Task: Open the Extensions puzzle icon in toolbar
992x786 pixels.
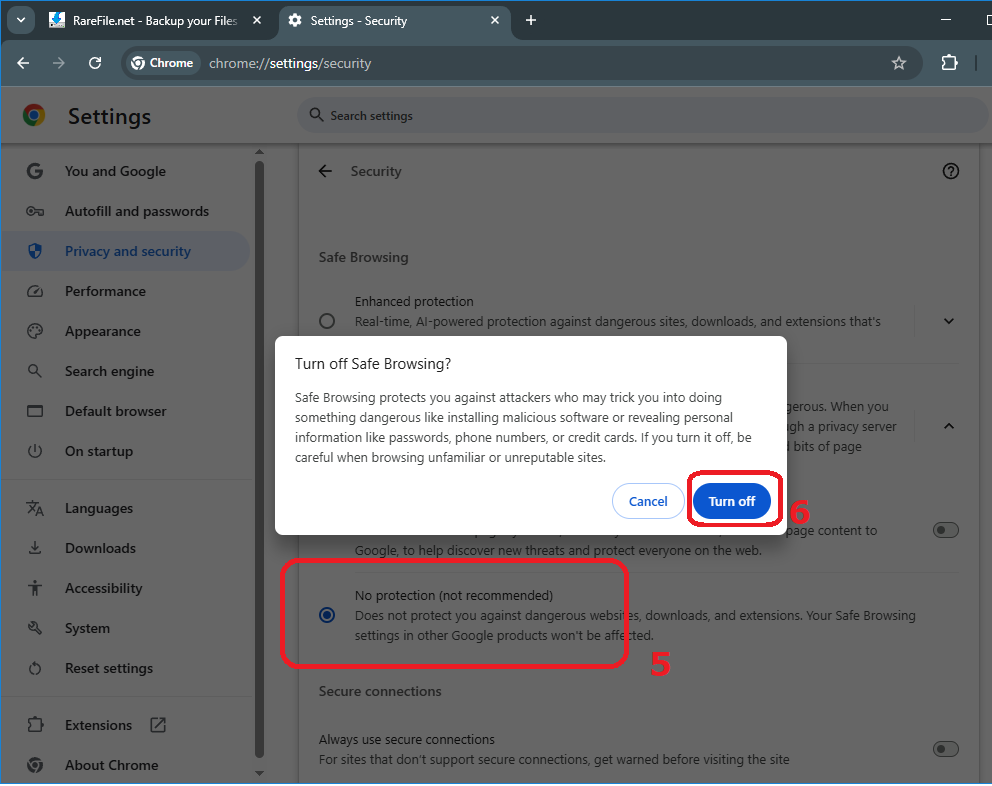Action: pyautogui.click(x=949, y=63)
